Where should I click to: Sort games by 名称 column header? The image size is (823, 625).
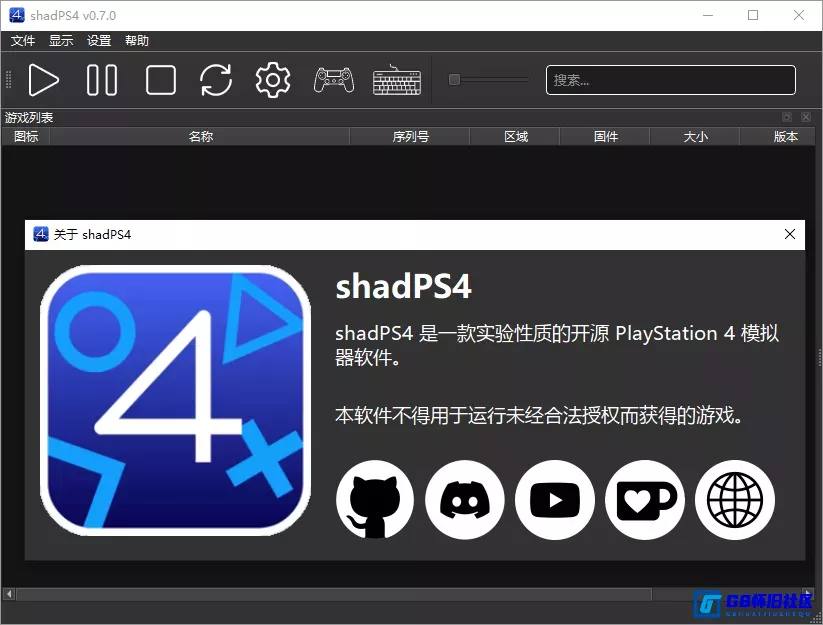200,136
